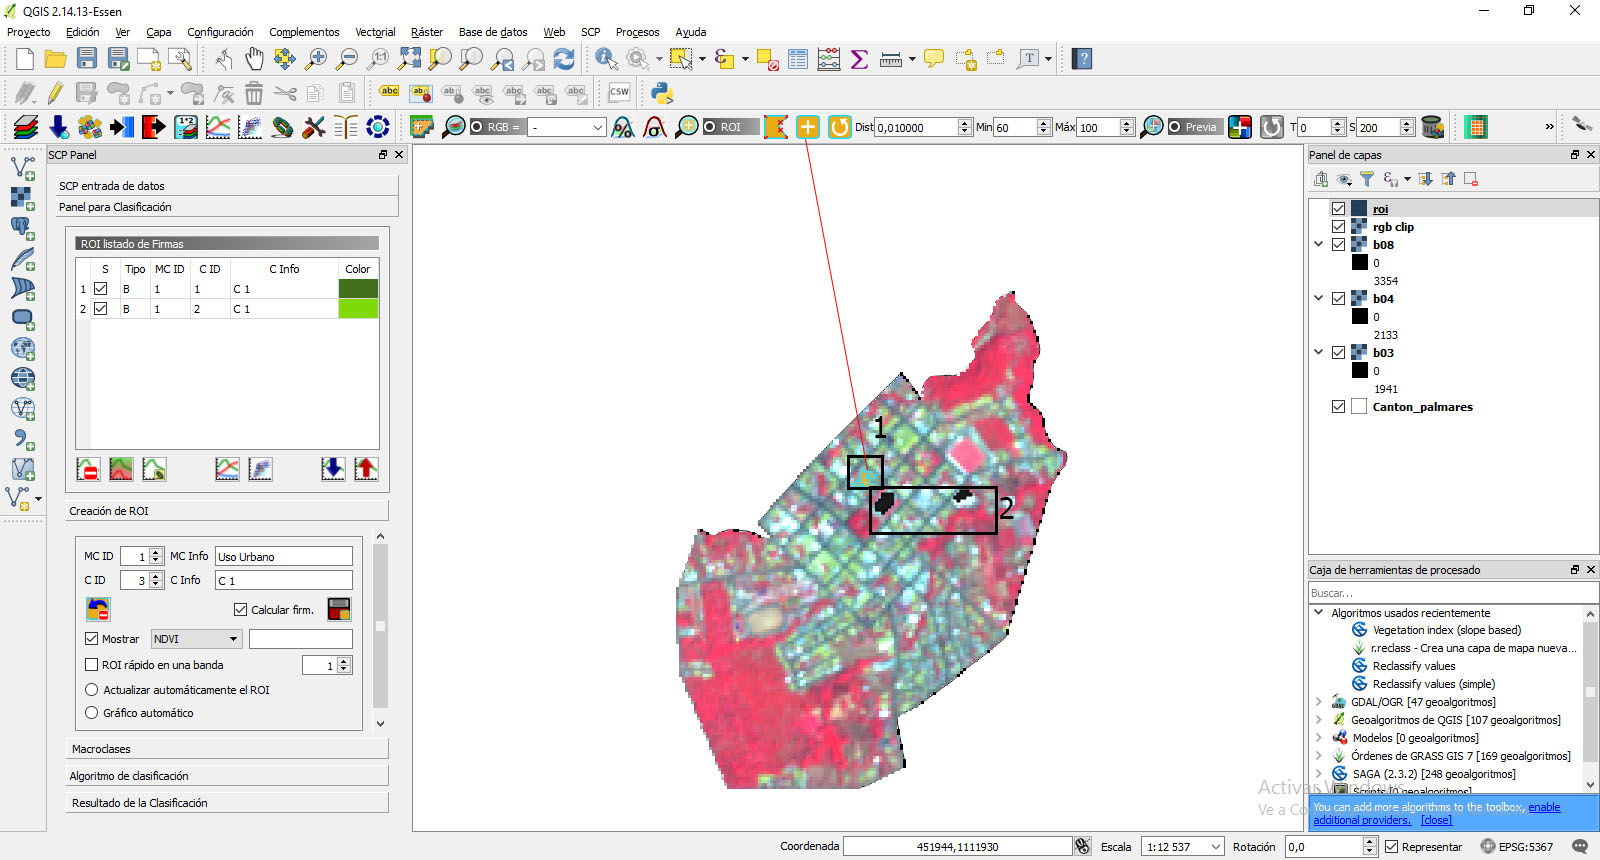This screenshot has width=1600, height=860.
Task: Expand SAGA (2.3.2) algorithms group
Action: tap(1318, 773)
